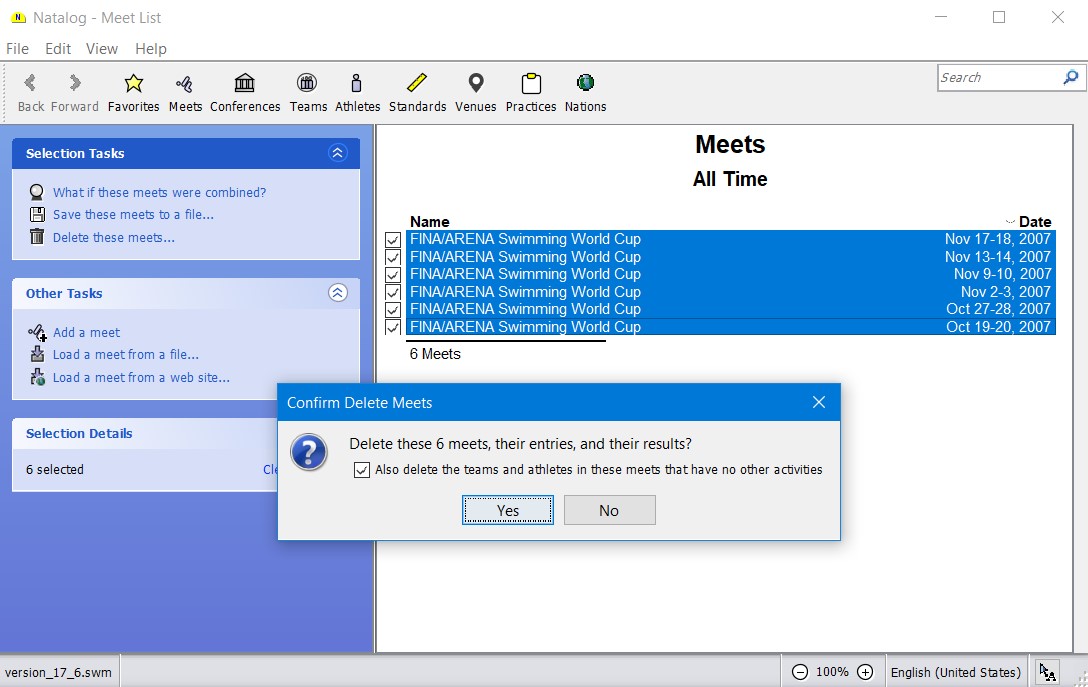This screenshot has height=687, width=1088.
Task: Open the Standards ruler icon
Action: click(x=417, y=84)
